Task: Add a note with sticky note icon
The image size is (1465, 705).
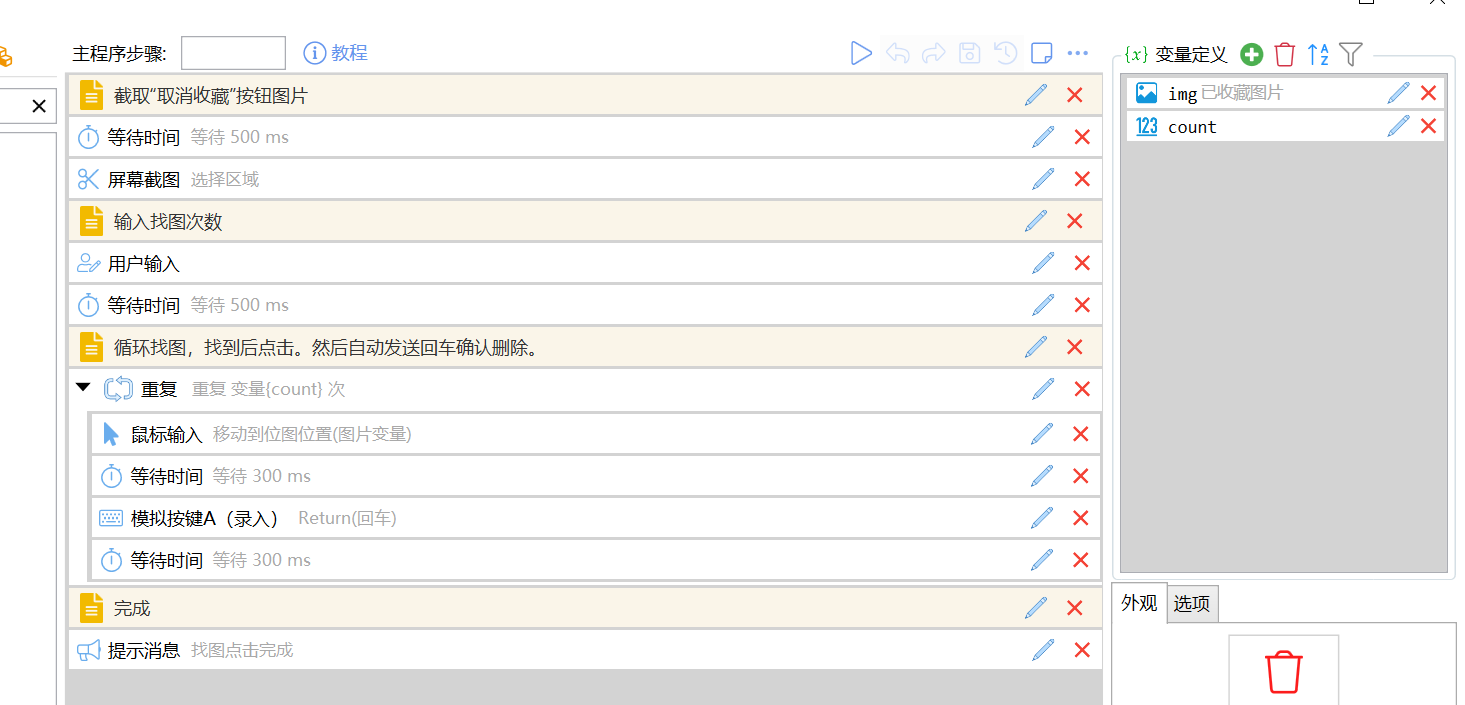Action: tap(1041, 53)
